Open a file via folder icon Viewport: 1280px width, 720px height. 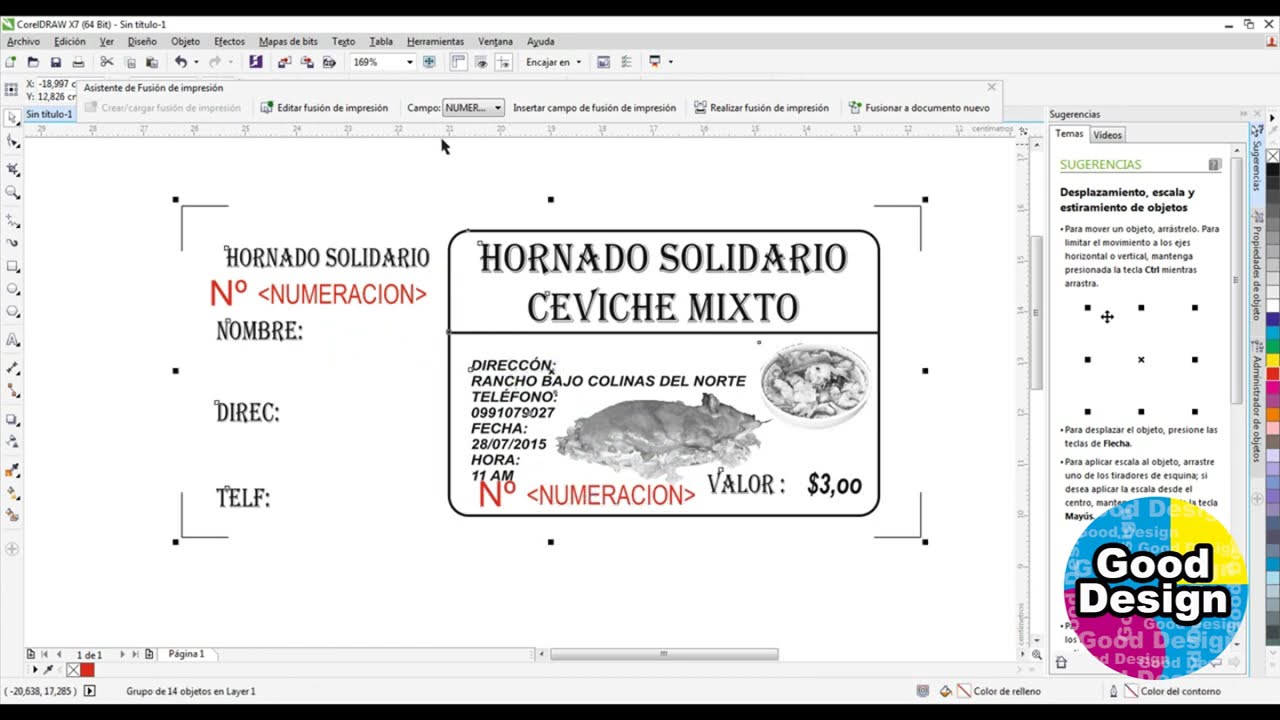pyautogui.click(x=33, y=62)
